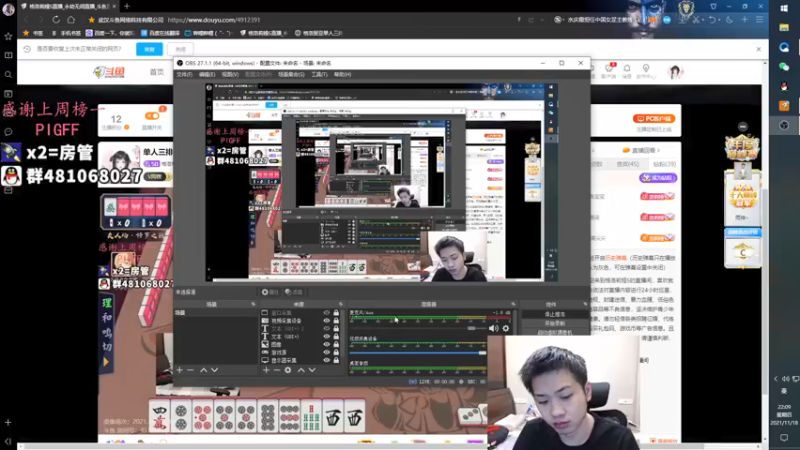
Task: Open user avatar on Douyu header
Action: 675,72
